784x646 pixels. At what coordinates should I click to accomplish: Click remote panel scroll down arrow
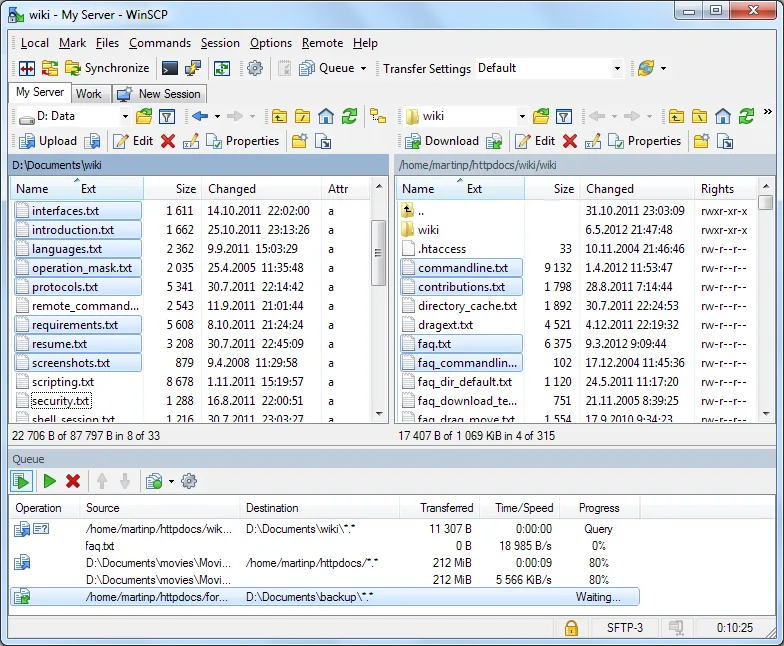click(766, 414)
